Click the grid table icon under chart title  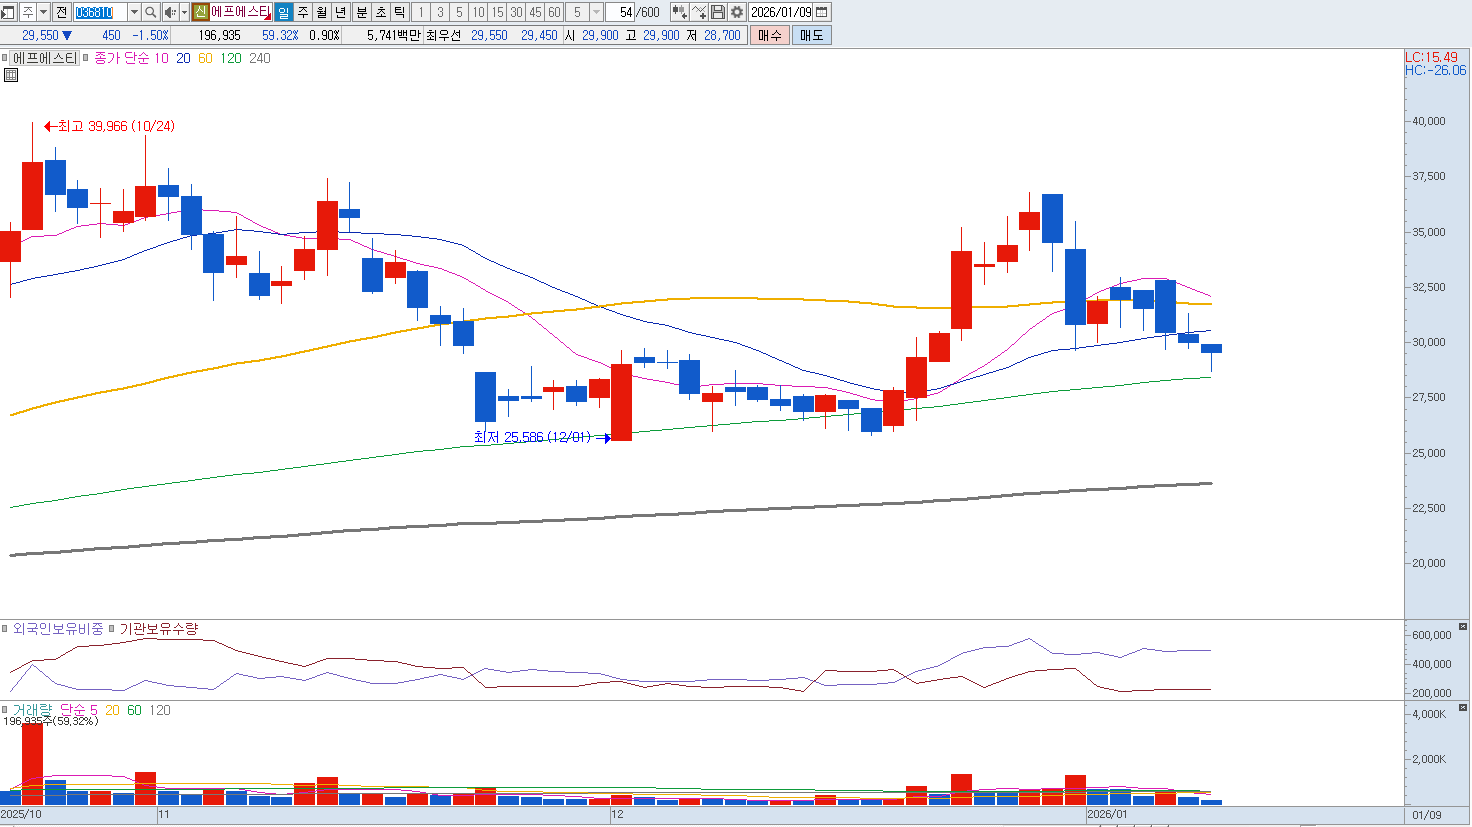pos(10,75)
